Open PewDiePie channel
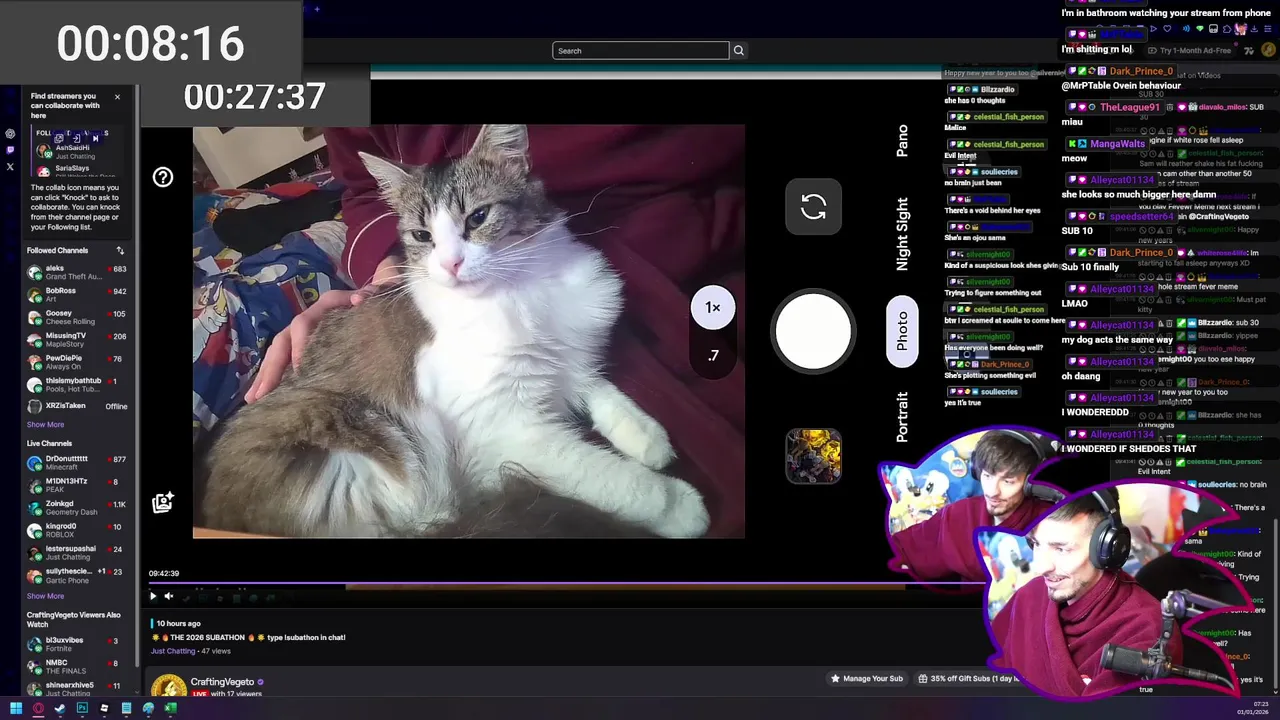1280x720 pixels. click(x=78, y=362)
